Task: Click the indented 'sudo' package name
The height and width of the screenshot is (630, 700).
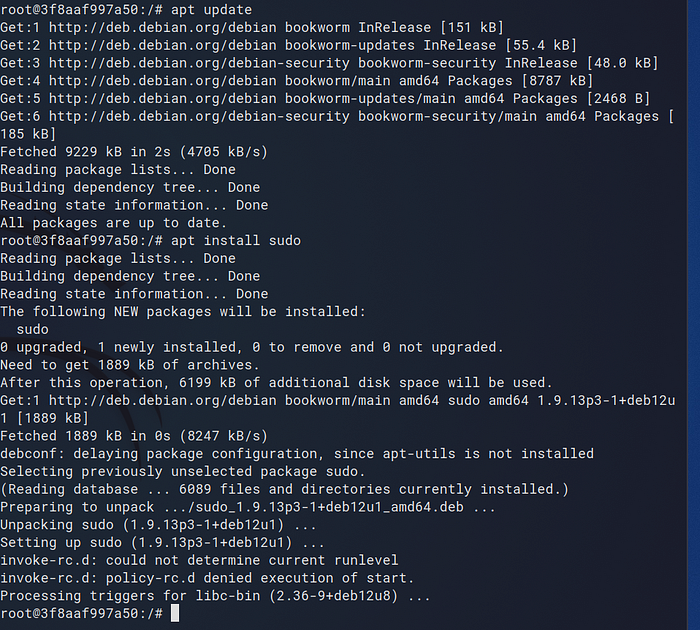Action: pyautogui.click(x=33, y=329)
